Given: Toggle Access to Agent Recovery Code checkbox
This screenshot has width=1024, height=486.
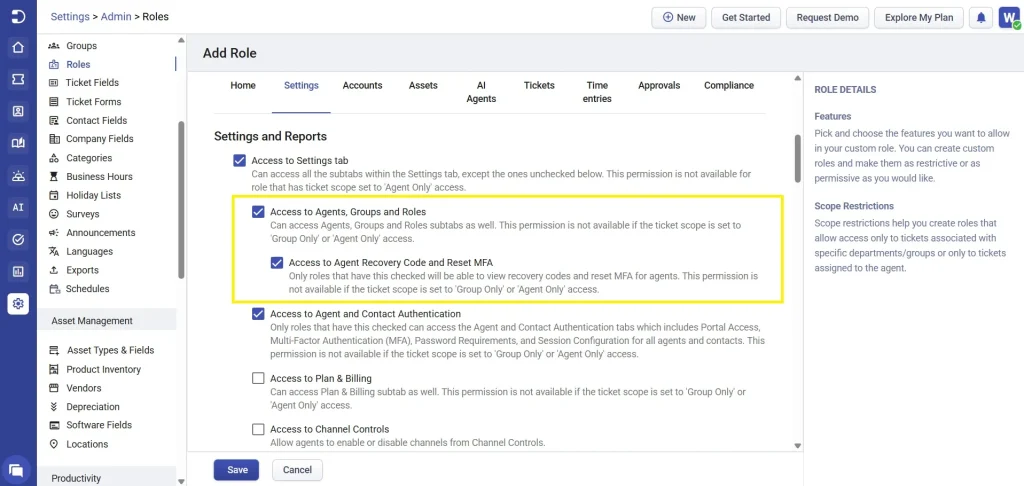Looking at the screenshot, I should (277, 263).
